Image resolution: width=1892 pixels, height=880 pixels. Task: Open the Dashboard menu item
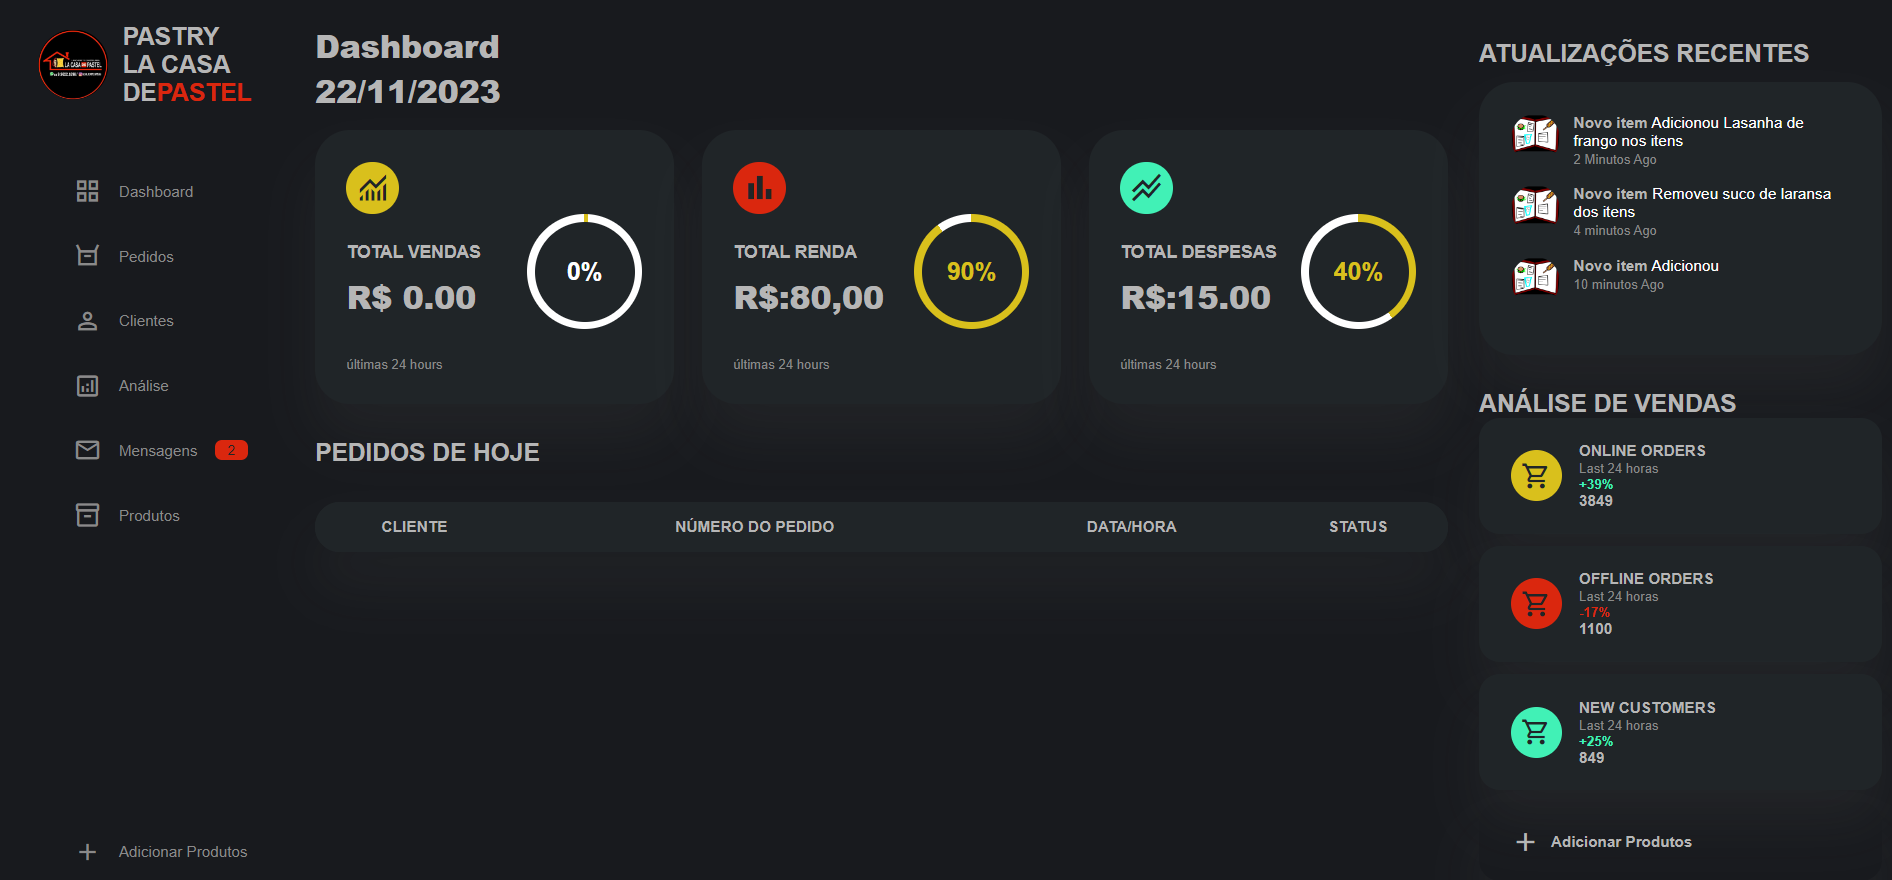156,192
